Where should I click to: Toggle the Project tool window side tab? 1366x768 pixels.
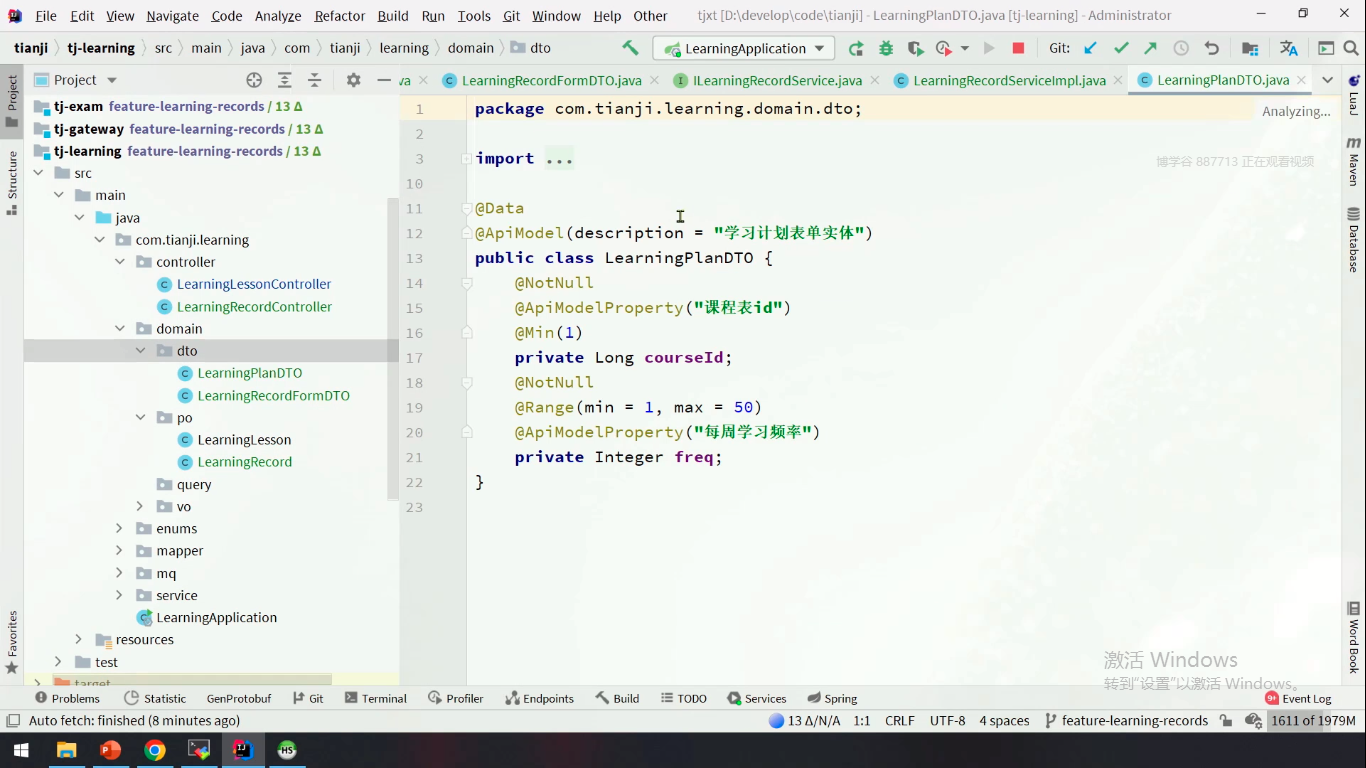pos(12,102)
